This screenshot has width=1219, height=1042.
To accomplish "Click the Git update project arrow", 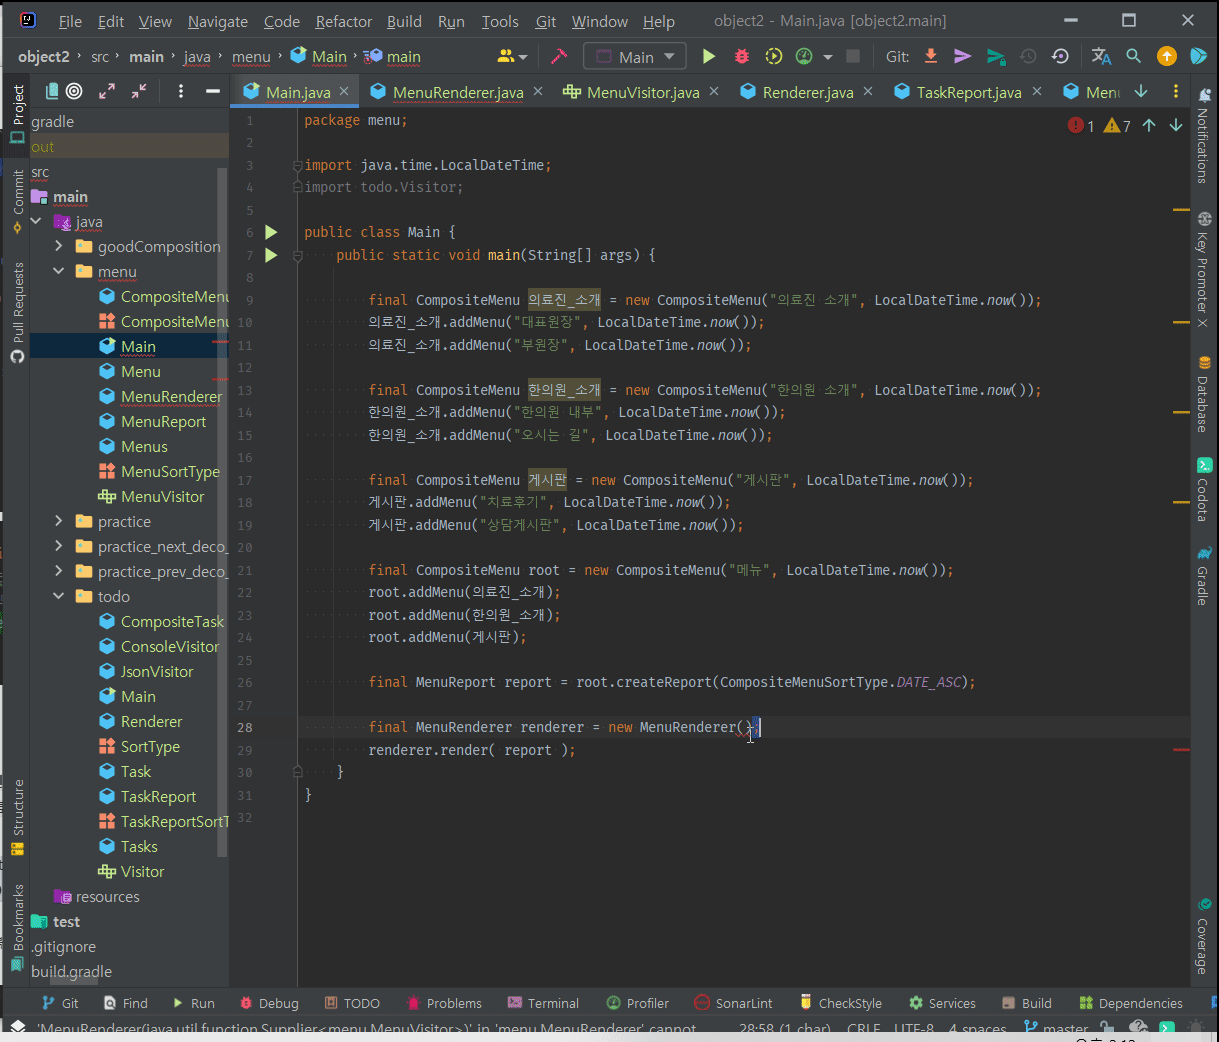I will (931, 57).
